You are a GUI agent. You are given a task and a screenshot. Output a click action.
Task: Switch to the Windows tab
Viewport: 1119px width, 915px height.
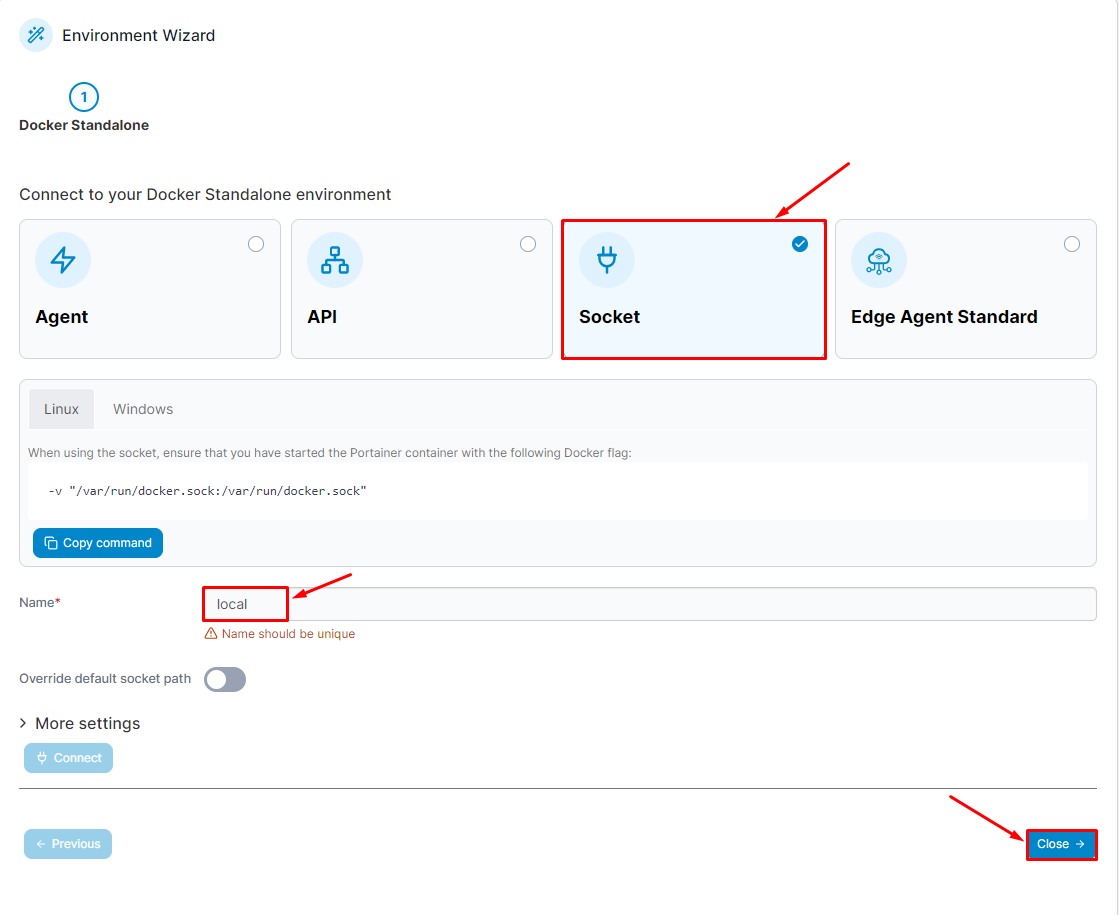point(143,409)
